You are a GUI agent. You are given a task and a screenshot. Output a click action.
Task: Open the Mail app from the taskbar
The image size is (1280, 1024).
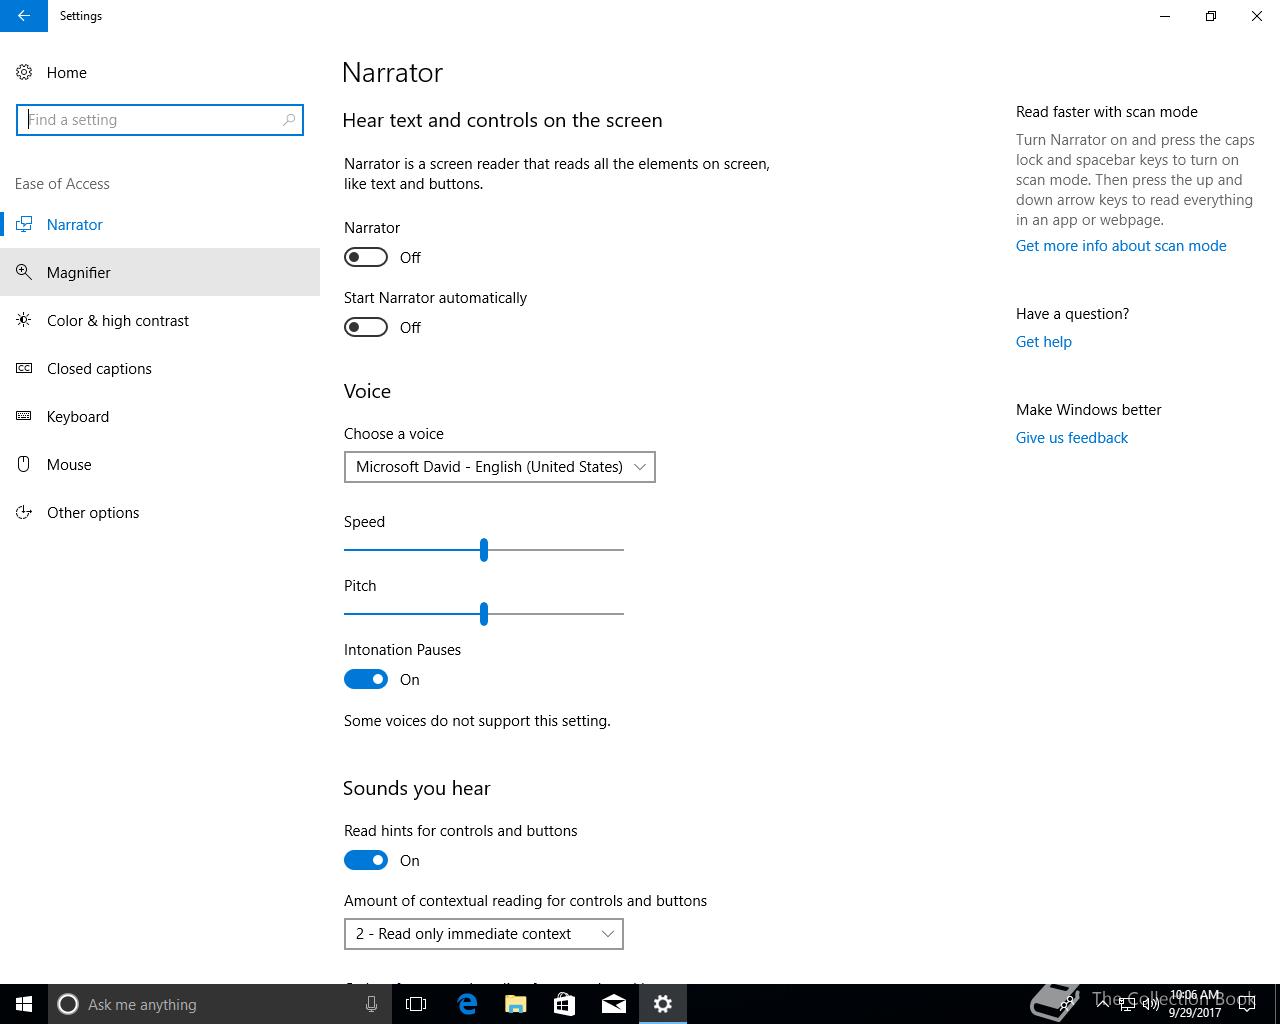coord(614,1004)
